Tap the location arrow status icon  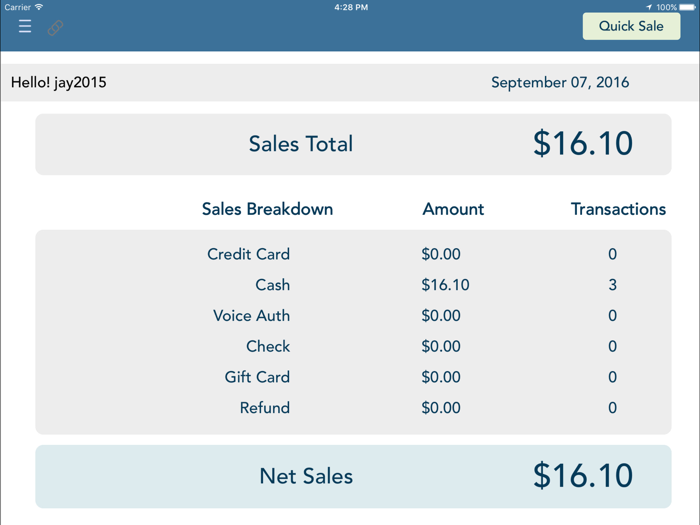click(648, 7)
